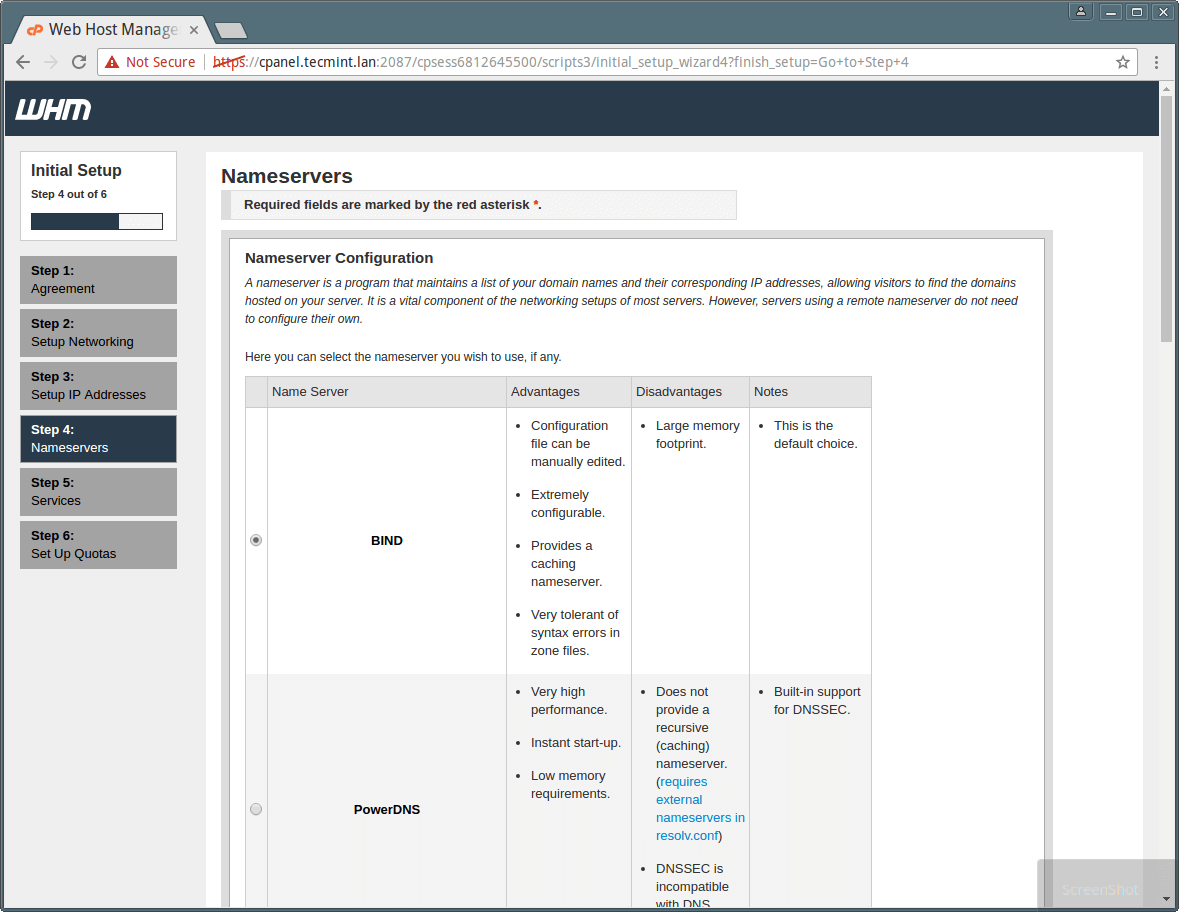Open the Chrome three-dot menu
1179x912 pixels.
pyautogui.click(x=1156, y=62)
